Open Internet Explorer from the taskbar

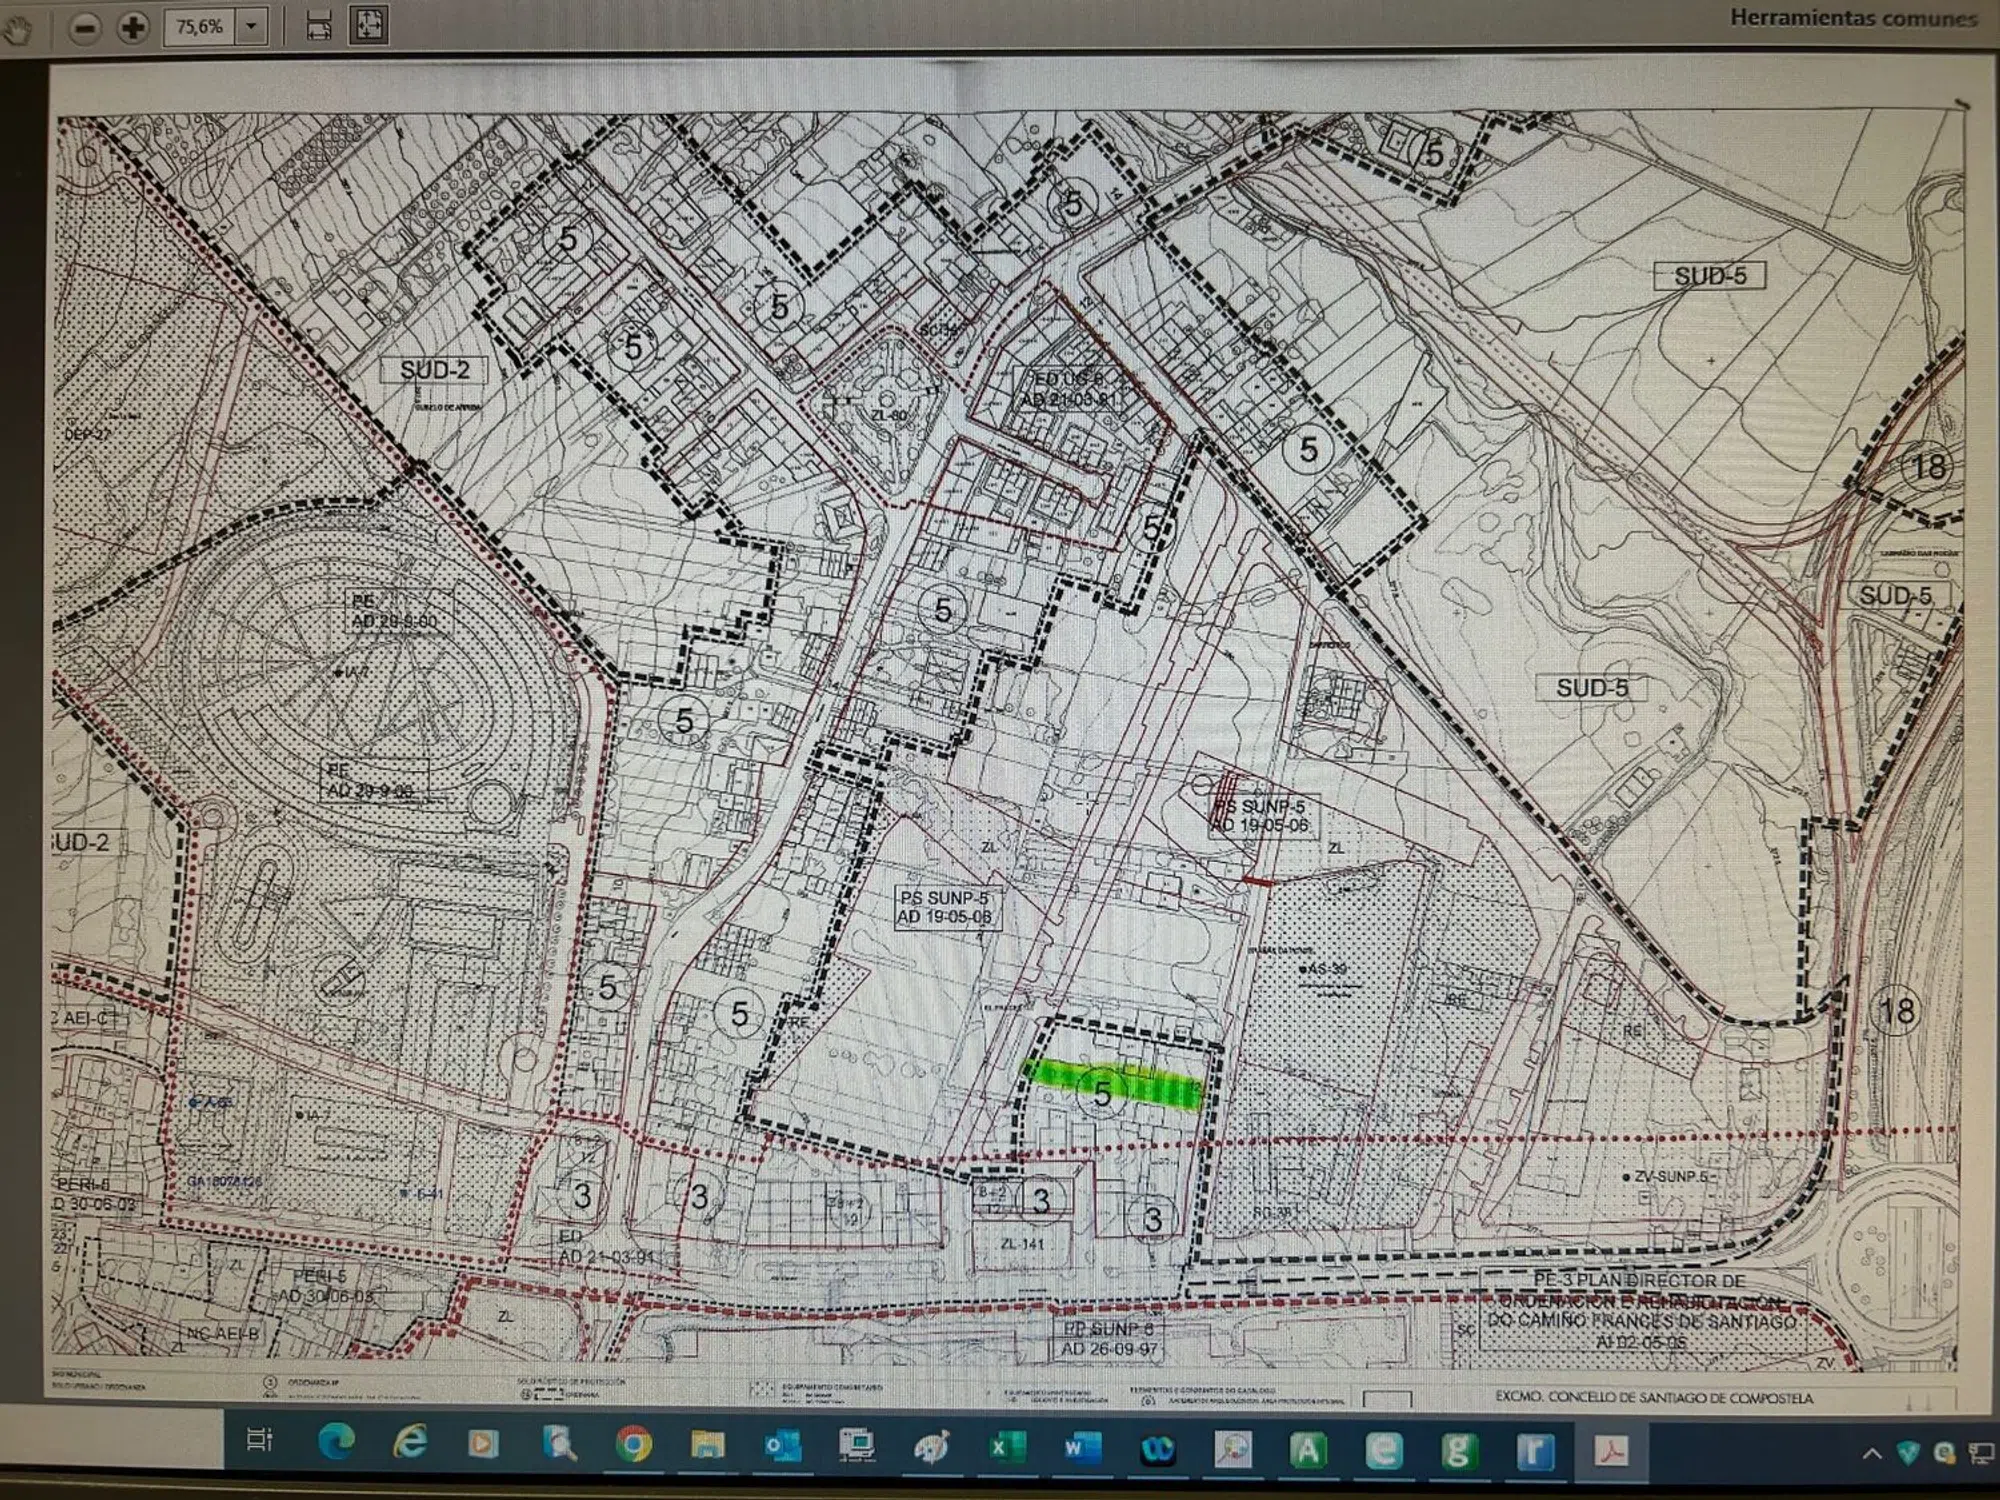pyautogui.click(x=409, y=1442)
